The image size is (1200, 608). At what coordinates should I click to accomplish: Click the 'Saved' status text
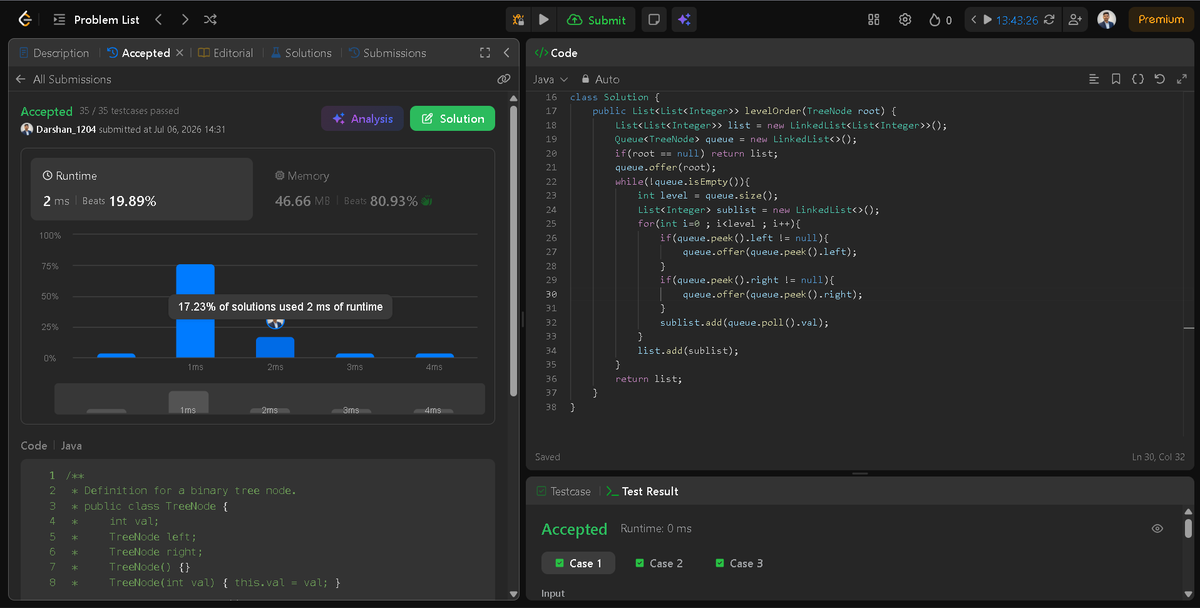548,457
